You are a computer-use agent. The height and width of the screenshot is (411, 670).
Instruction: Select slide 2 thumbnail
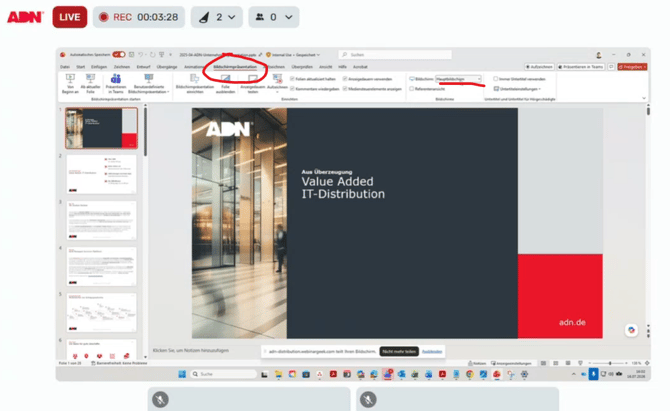pos(101,174)
